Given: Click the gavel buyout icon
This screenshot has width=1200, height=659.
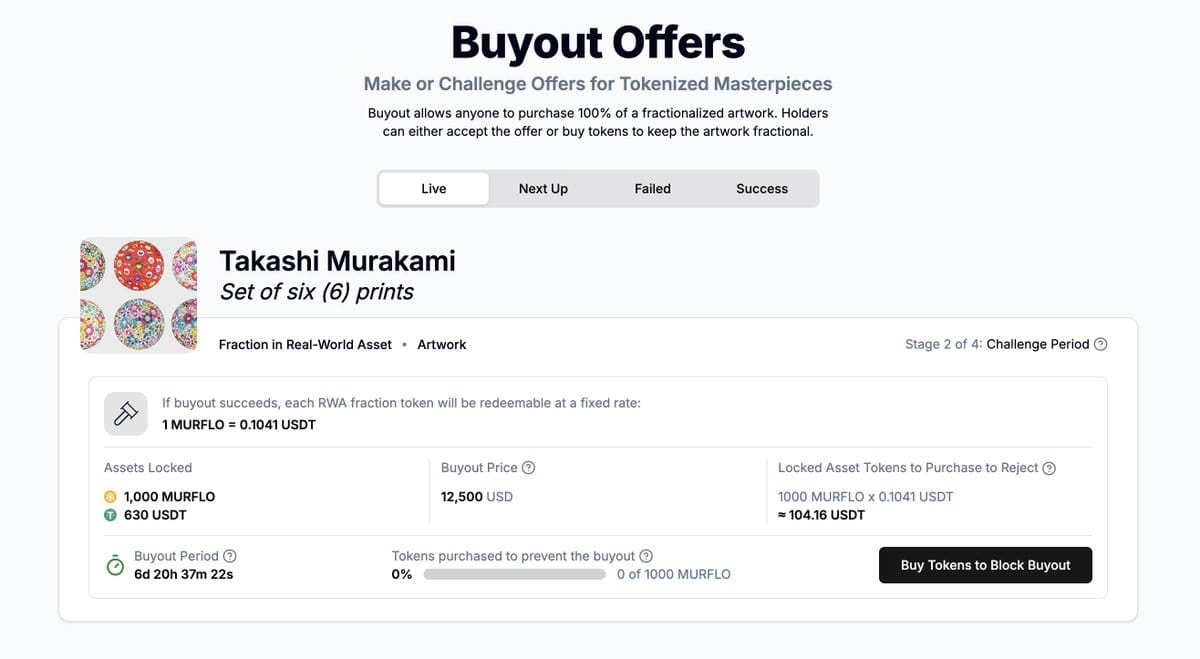Looking at the screenshot, I should coord(125,414).
